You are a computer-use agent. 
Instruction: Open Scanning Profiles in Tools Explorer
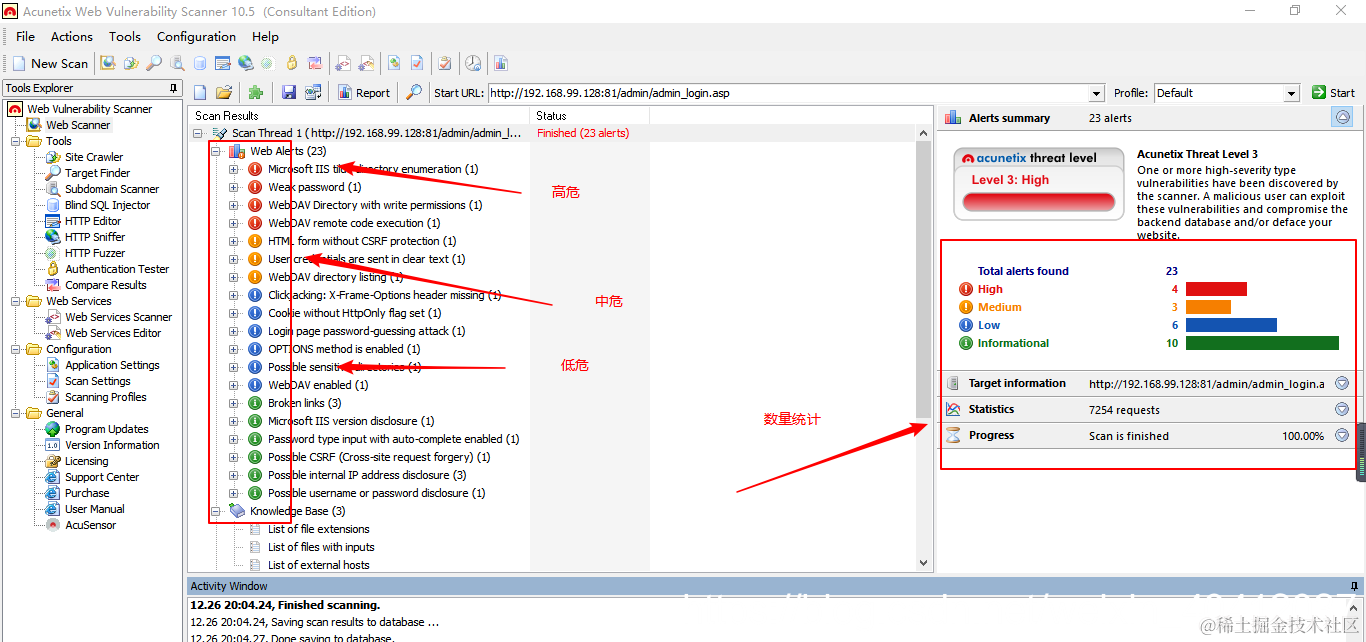click(x=106, y=397)
